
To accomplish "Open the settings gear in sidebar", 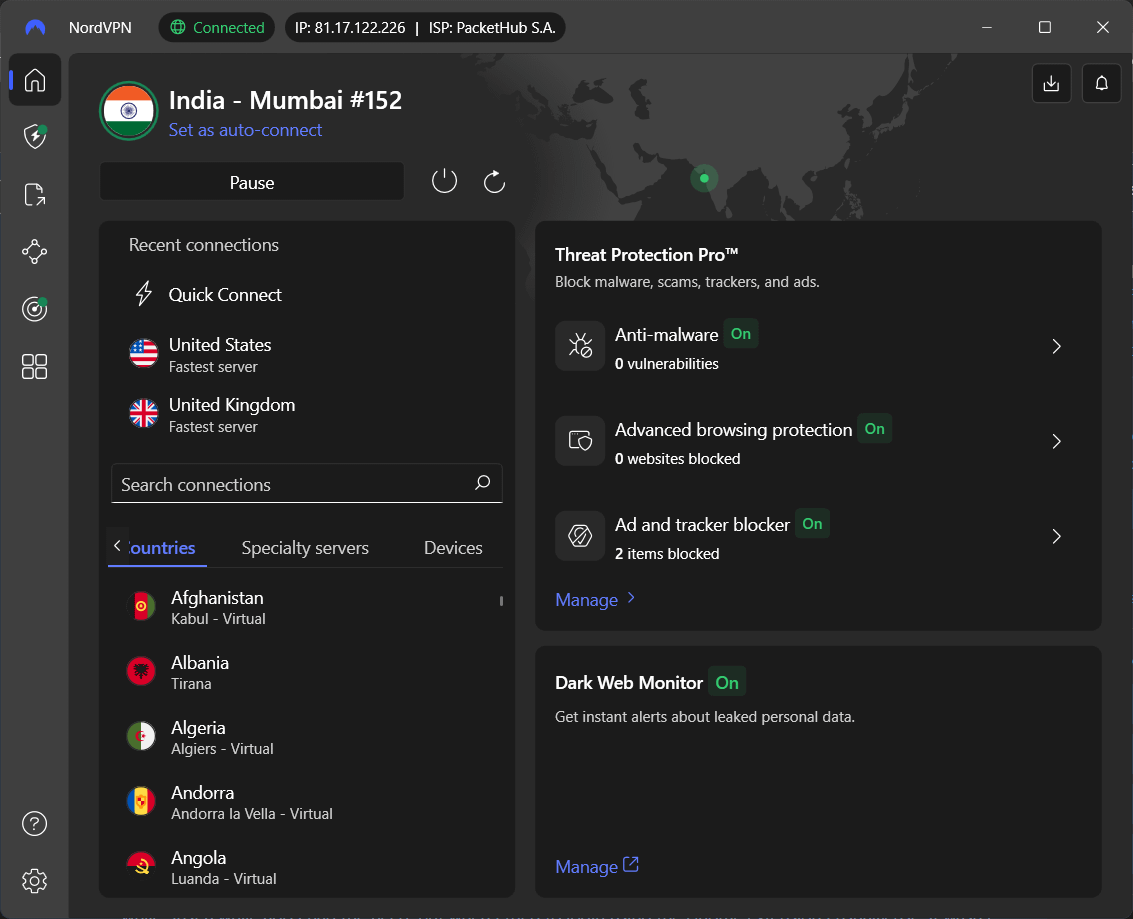I will pyautogui.click(x=35, y=881).
